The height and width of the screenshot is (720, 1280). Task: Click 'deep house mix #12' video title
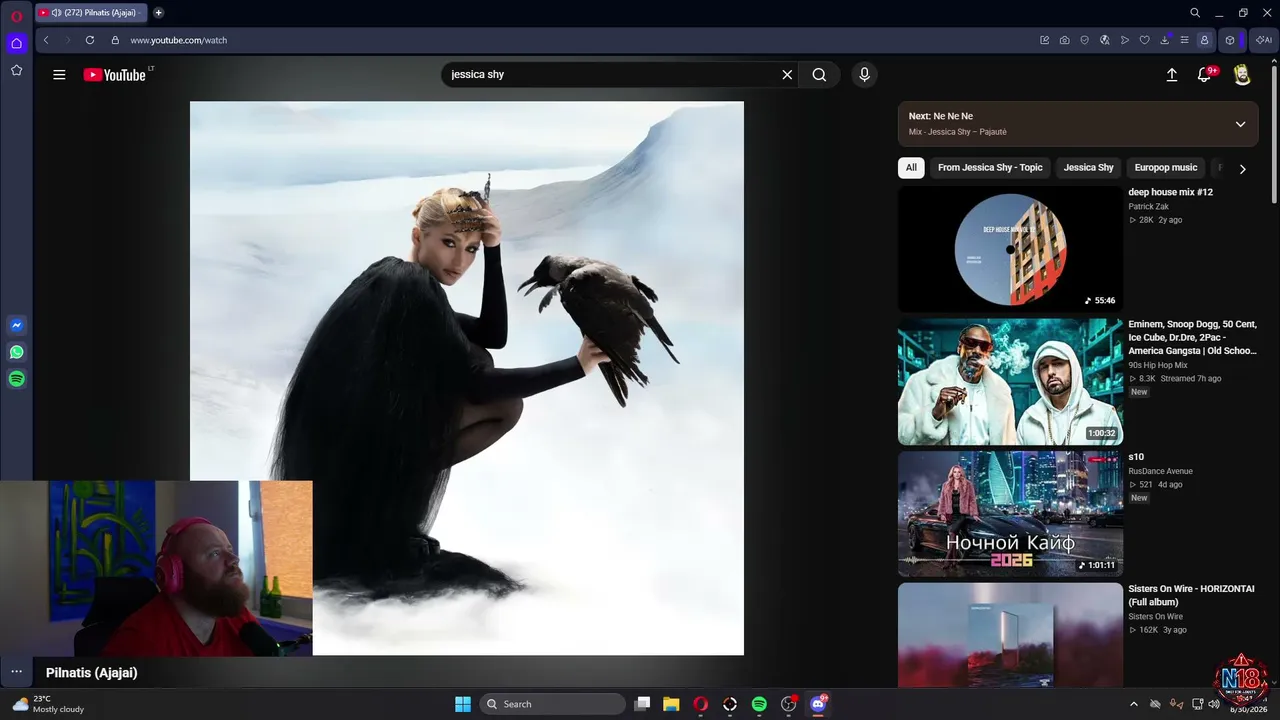pyautogui.click(x=1170, y=192)
